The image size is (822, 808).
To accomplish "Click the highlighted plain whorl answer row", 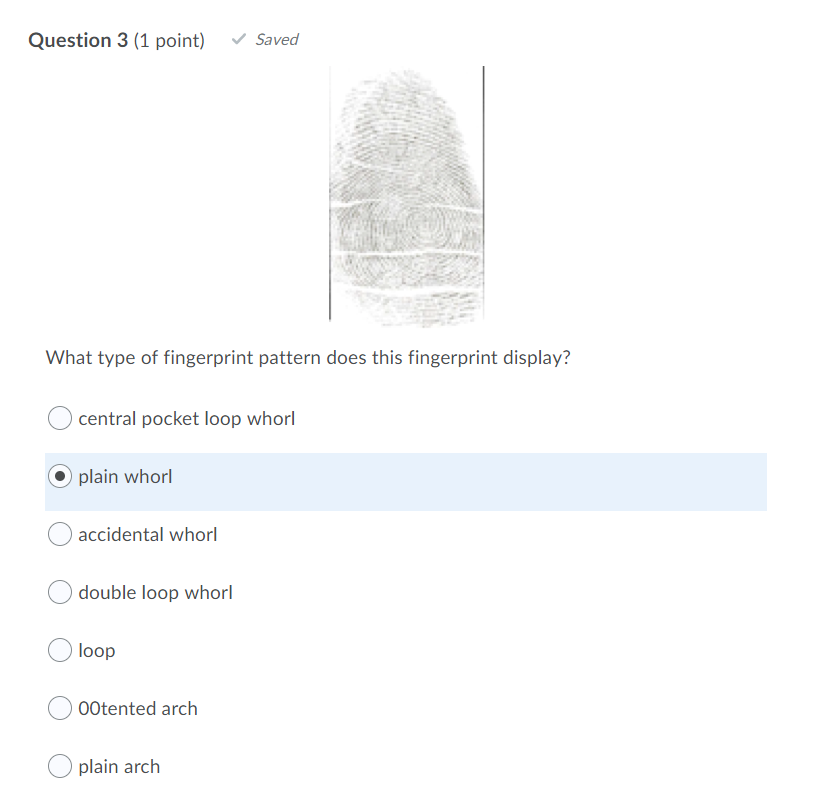I will 405,481.
